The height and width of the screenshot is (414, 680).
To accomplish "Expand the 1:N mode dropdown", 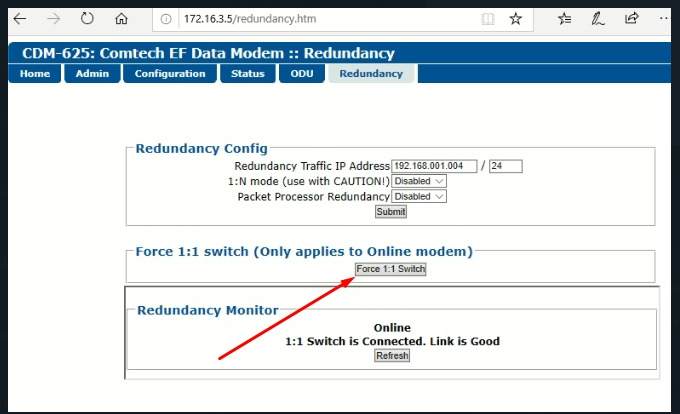I will click(x=419, y=181).
